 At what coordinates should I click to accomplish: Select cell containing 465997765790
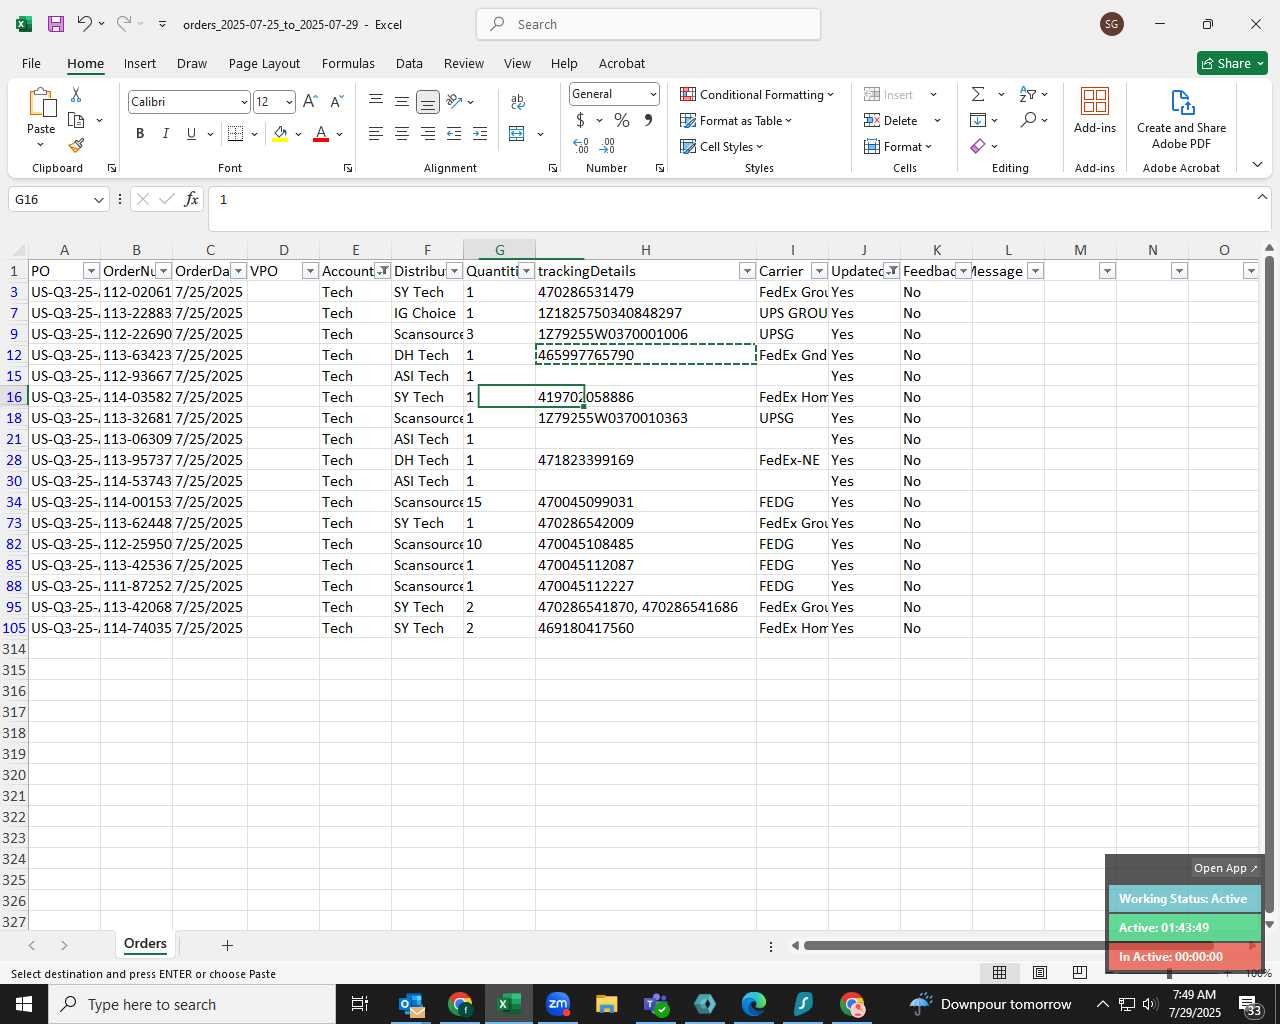pos(646,355)
